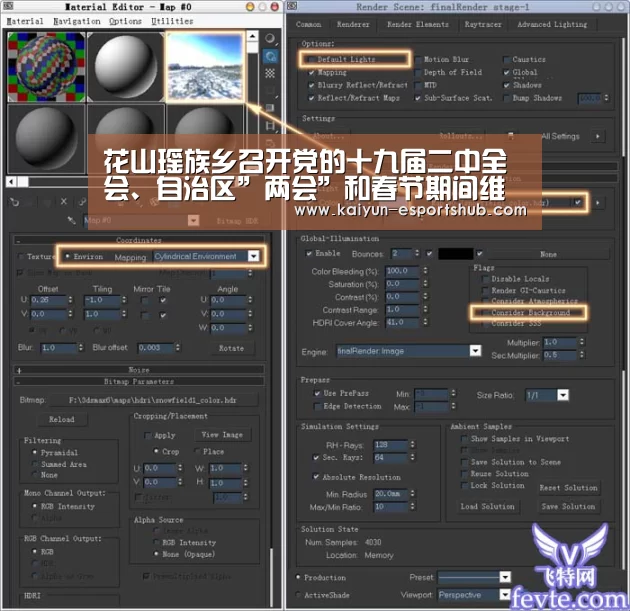Enable Depth of Field checkbox
Viewport: 630px width, 611px height.
pos(418,72)
